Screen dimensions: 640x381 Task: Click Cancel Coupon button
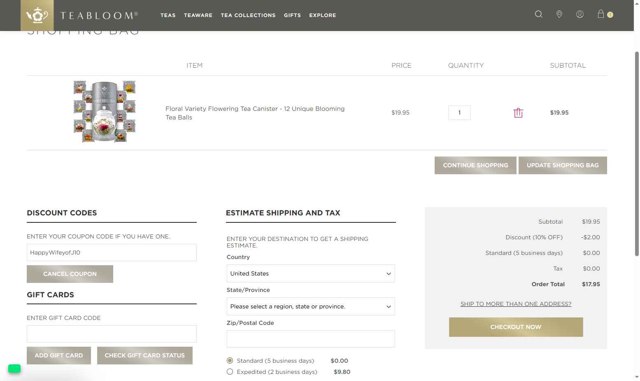pyautogui.click(x=70, y=274)
